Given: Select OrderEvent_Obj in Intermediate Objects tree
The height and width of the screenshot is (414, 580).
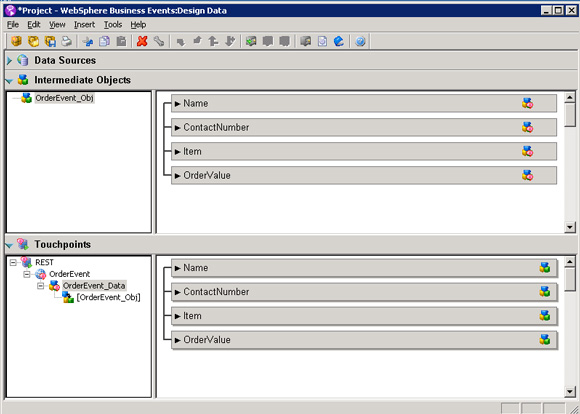Looking at the screenshot, I should click(x=64, y=98).
